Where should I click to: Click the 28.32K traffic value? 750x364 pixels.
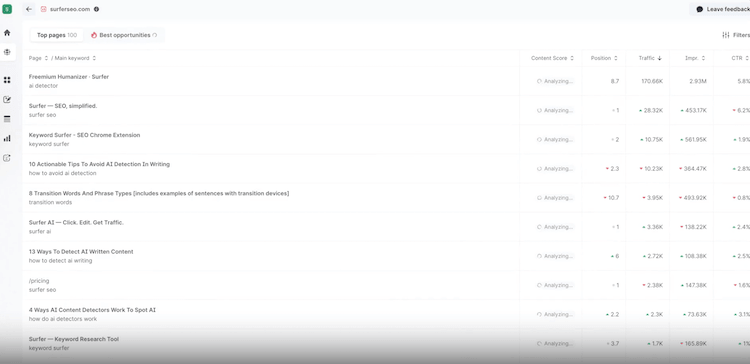point(653,110)
